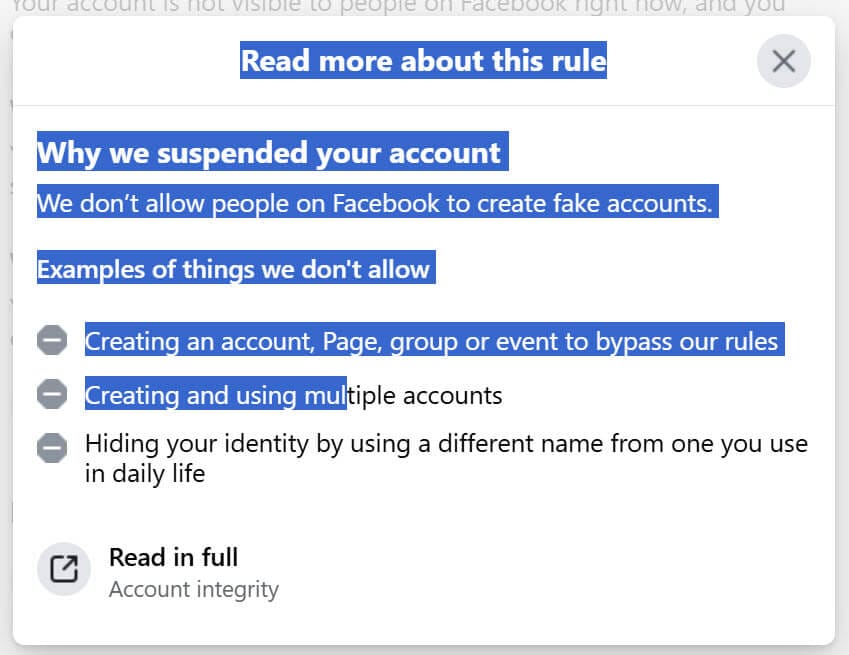Click the Why we suspended your account heading

pyautogui.click(x=269, y=152)
